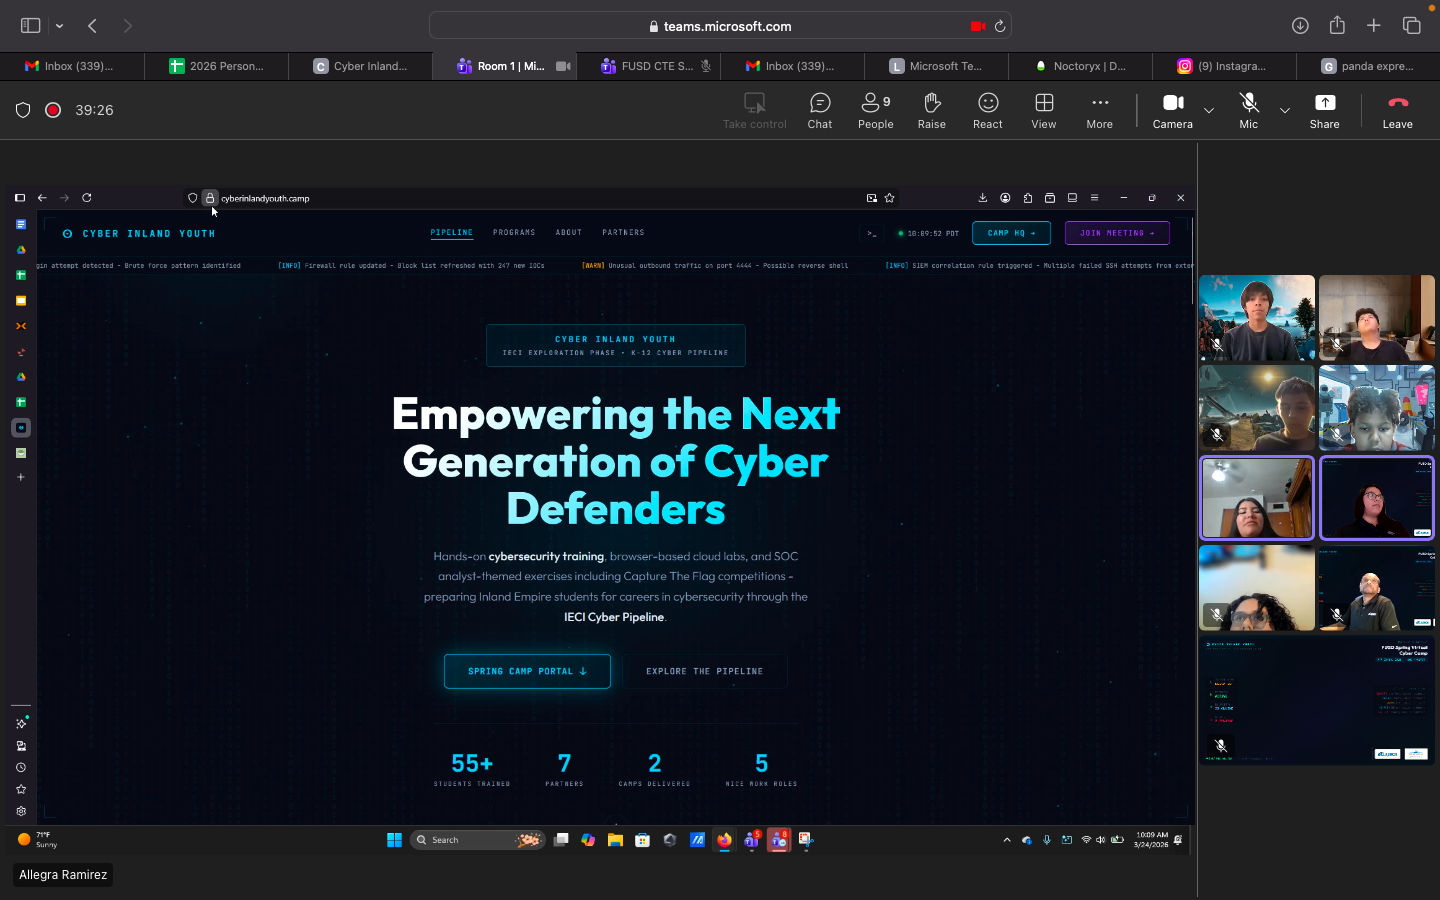The height and width of the screenshot is (900, 1440).
Task: Show the People participants list
Action: (x=875, y=110)
